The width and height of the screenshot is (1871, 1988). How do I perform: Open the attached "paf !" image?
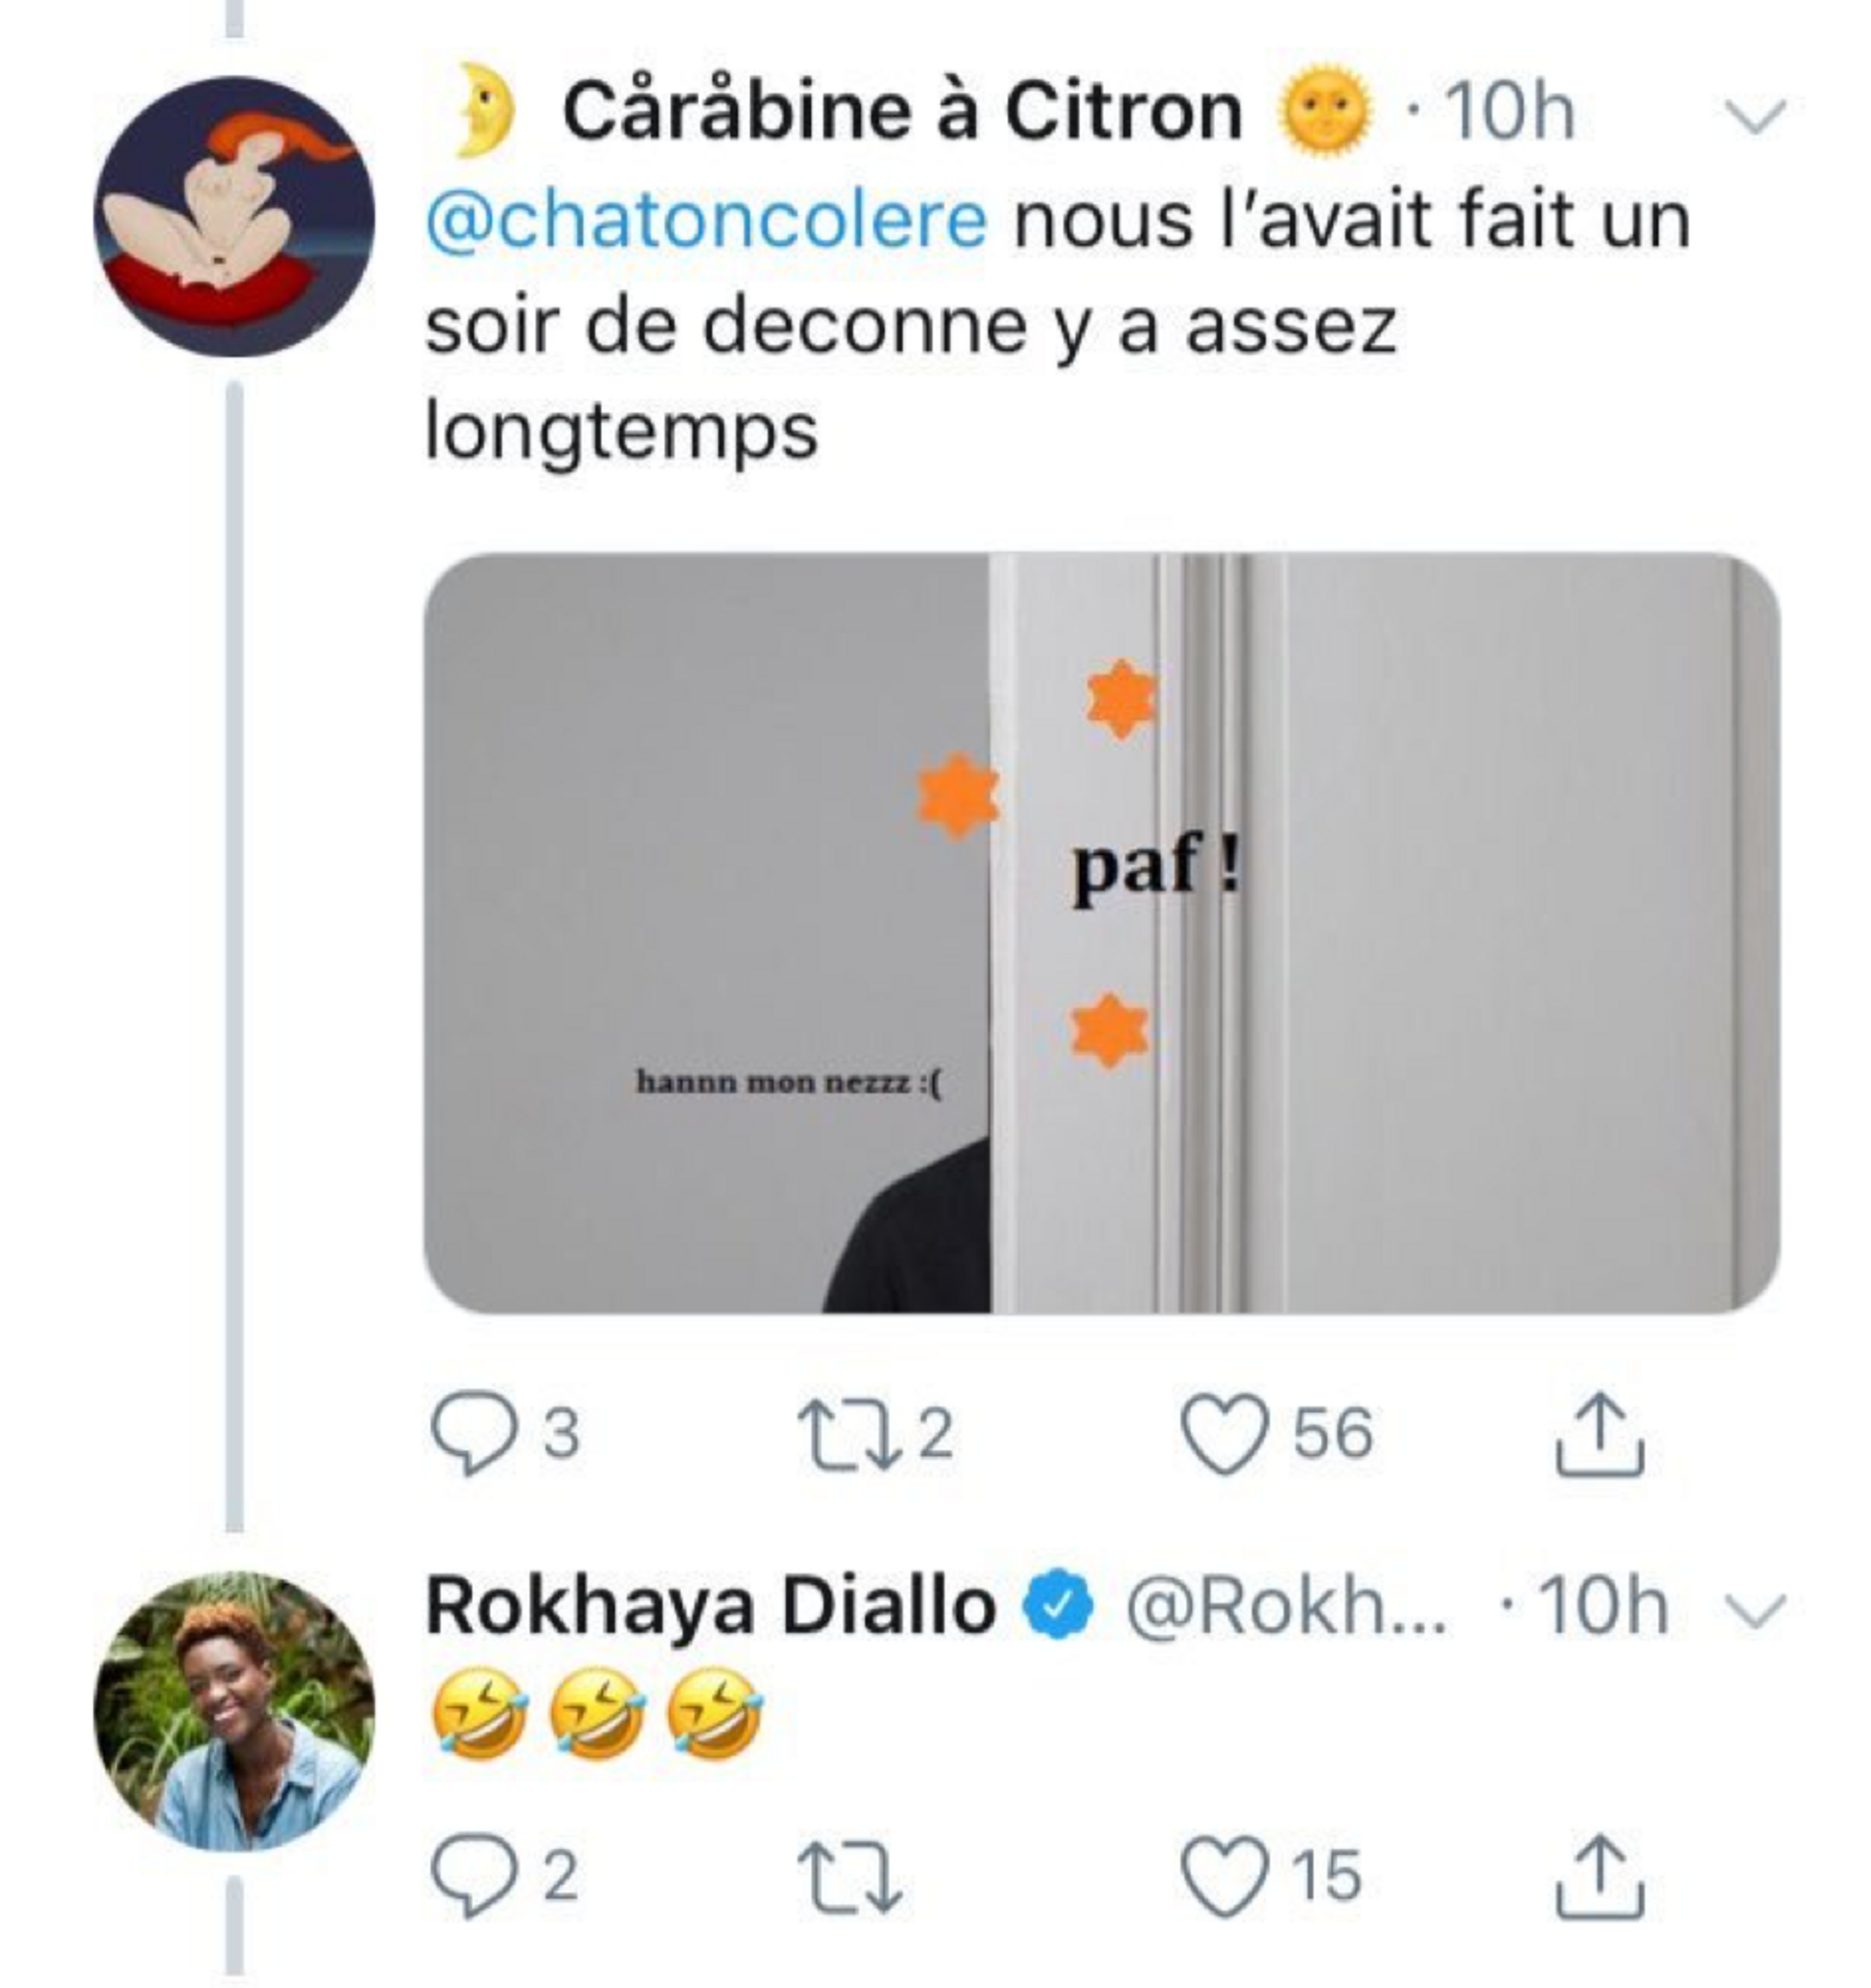[x=1100, y=932]
